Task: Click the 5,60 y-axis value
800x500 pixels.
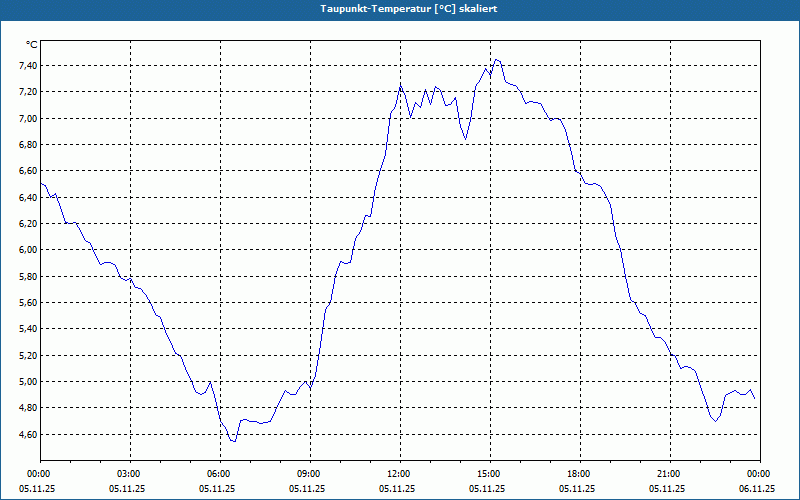Action: [x=28, y=303]
